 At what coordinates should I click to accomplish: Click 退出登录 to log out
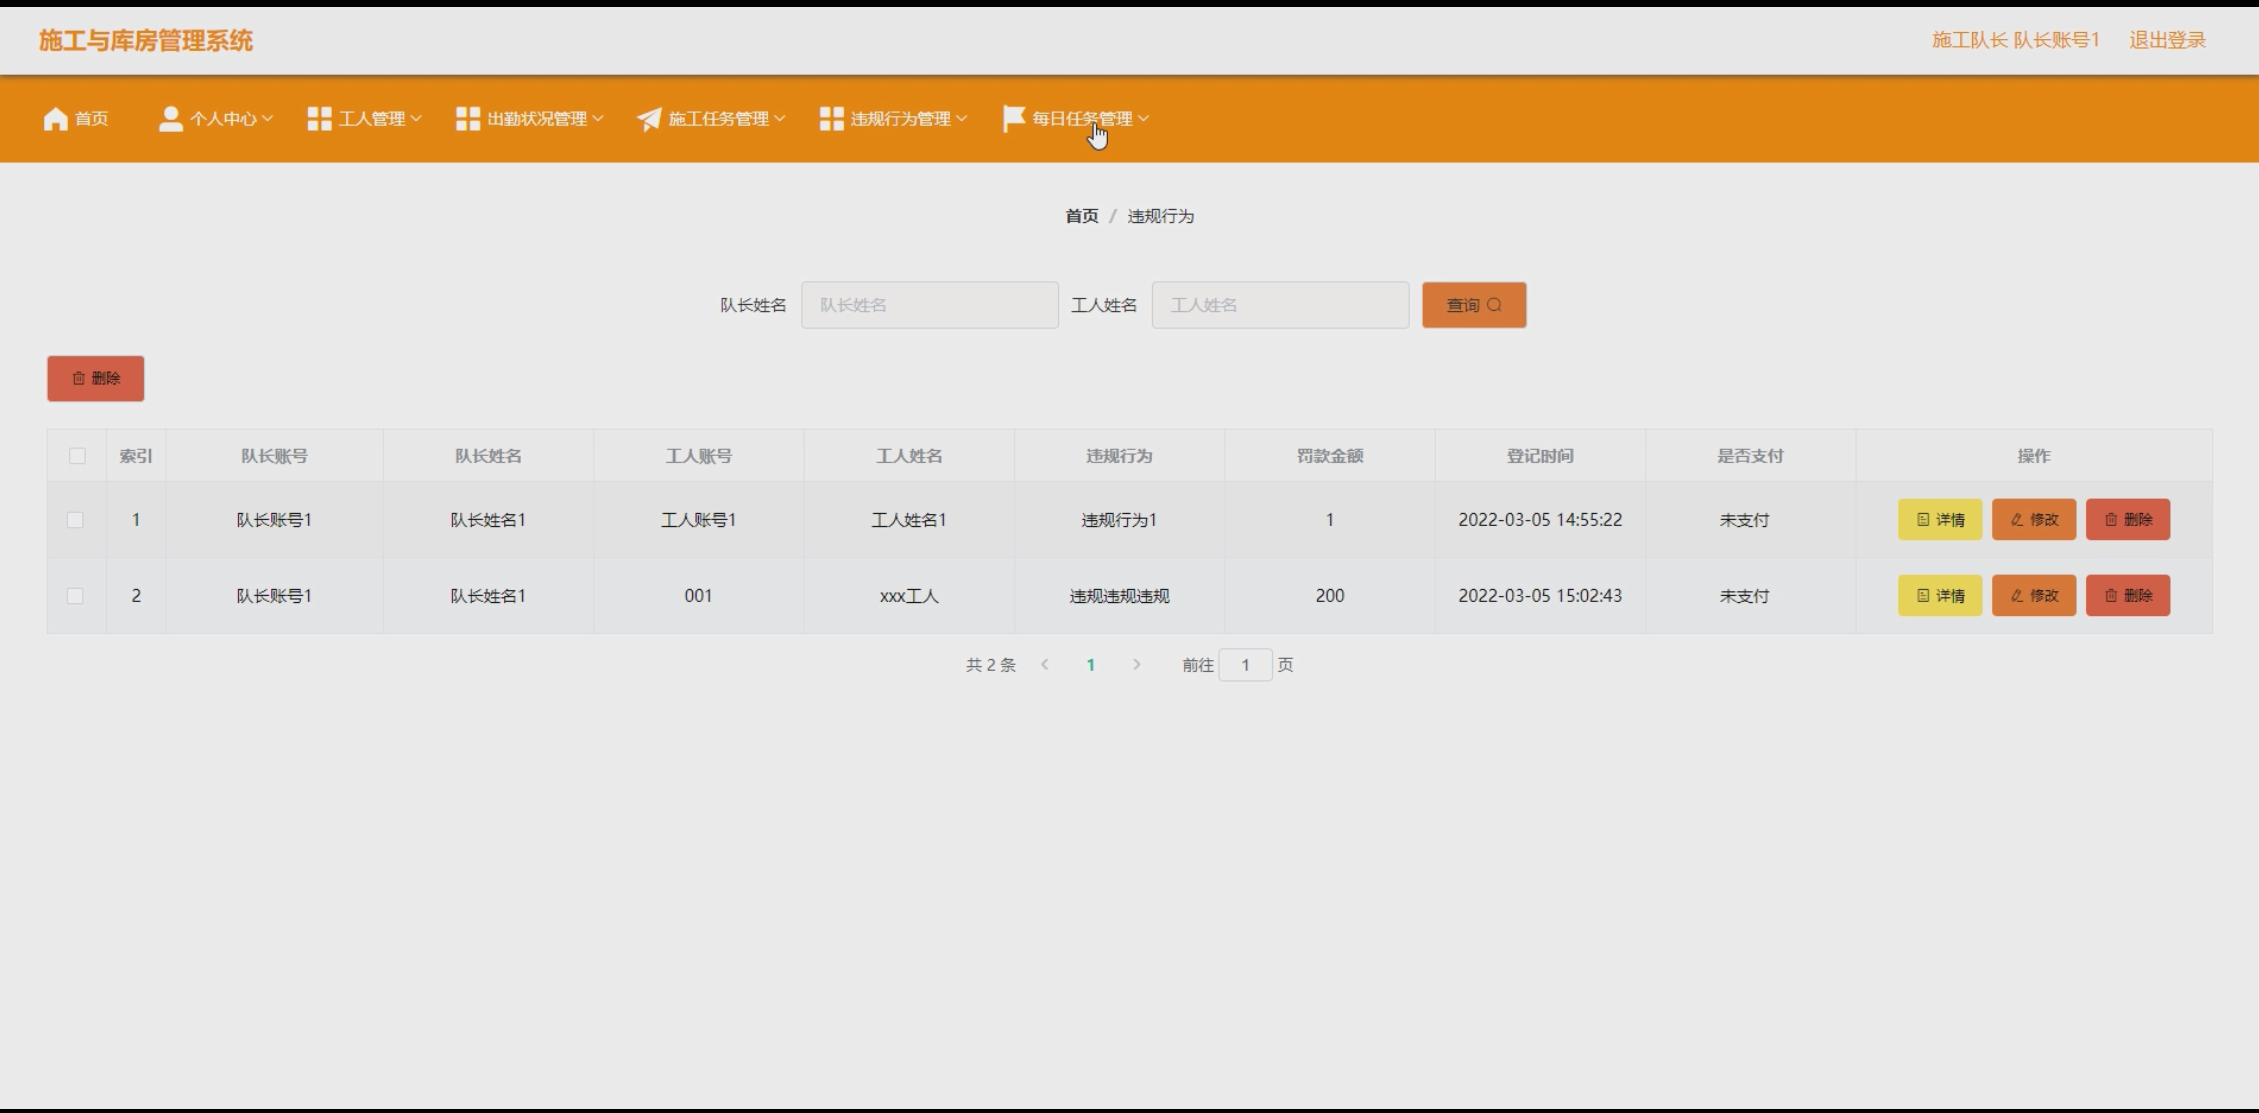[x=2167, y=40]
